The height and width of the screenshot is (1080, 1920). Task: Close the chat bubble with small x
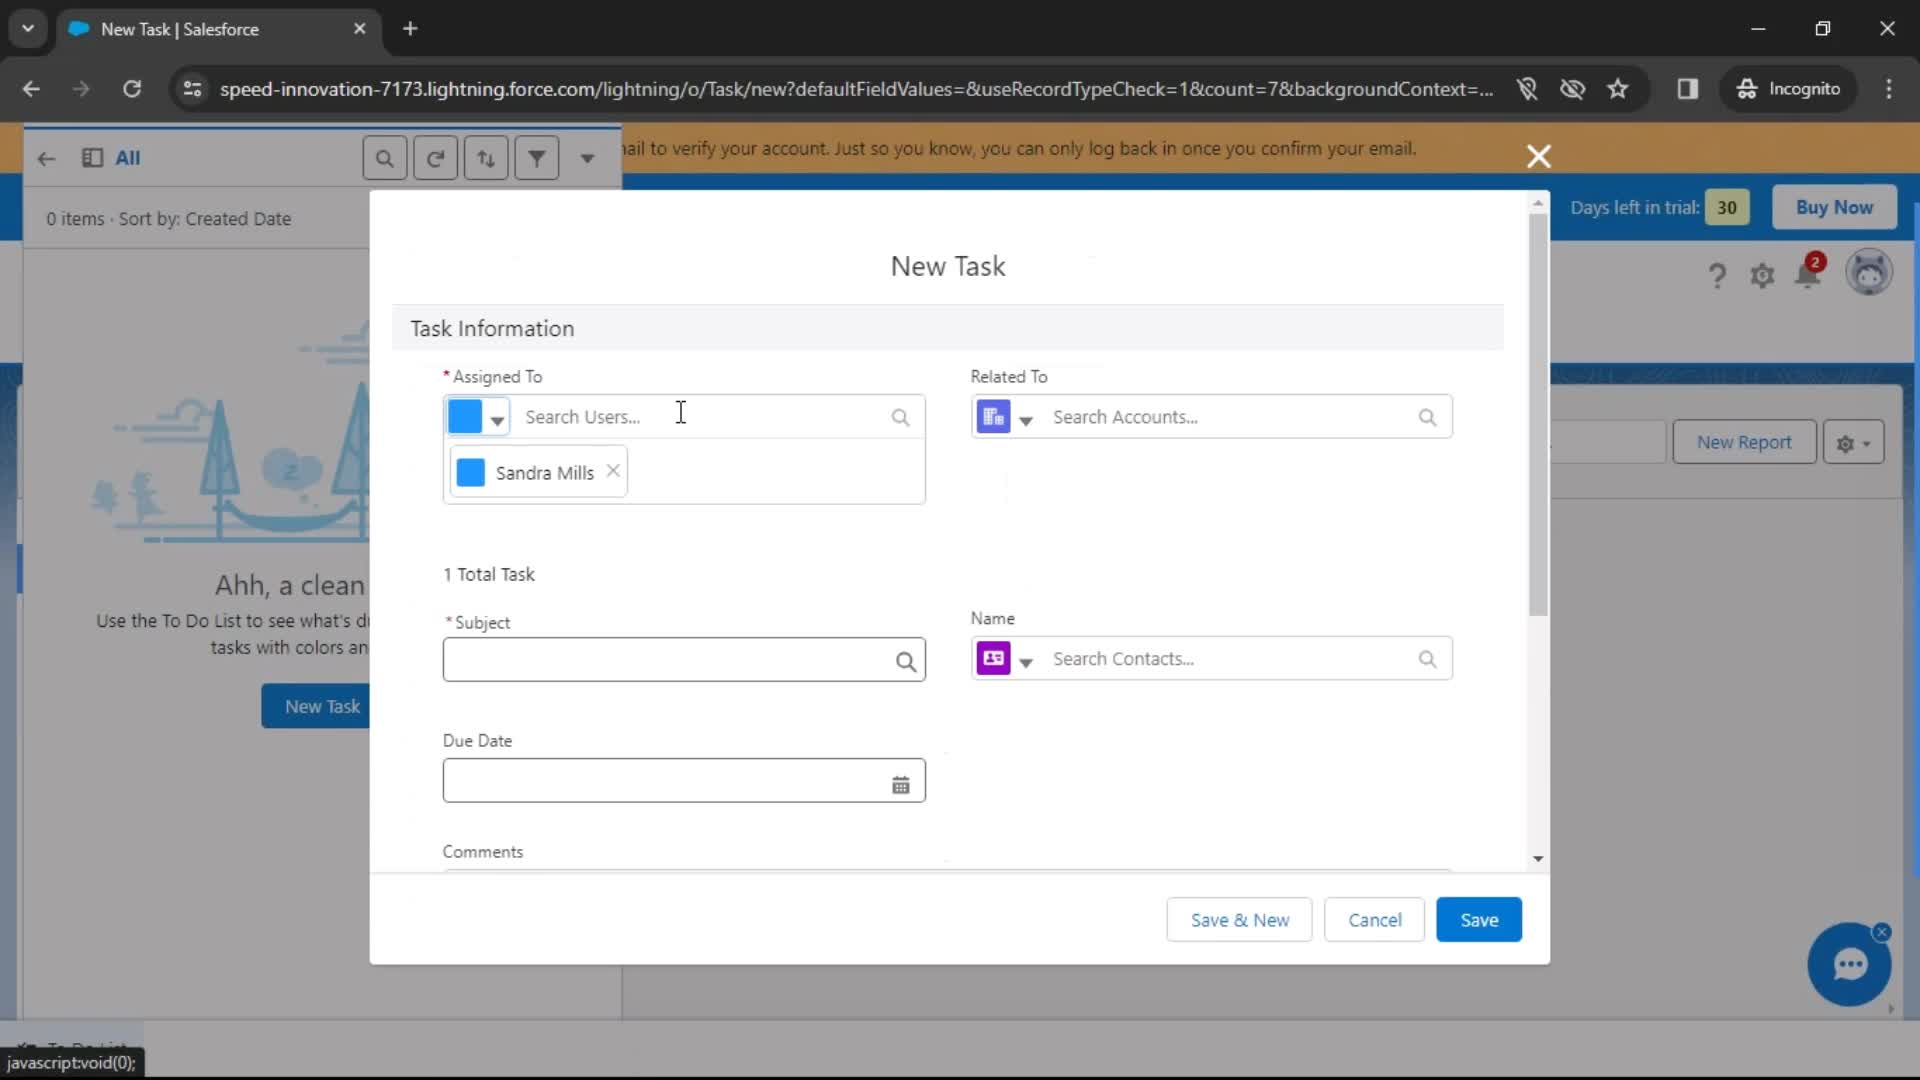1882,932
